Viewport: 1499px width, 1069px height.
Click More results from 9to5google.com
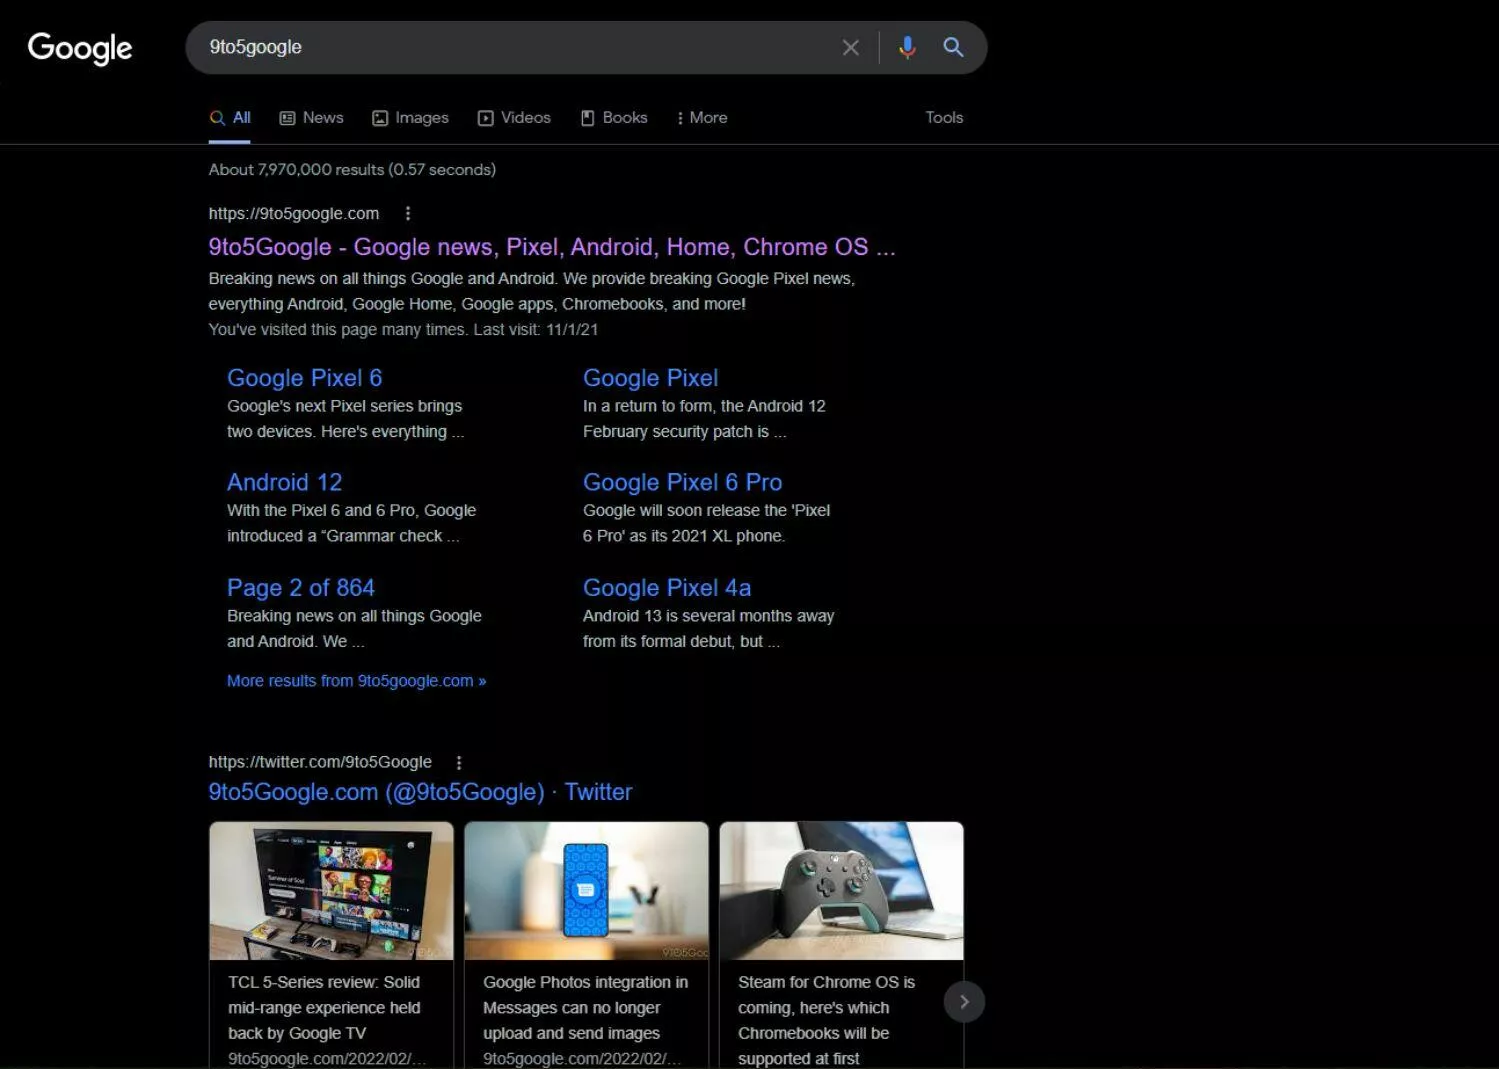[x=356, y=681]
